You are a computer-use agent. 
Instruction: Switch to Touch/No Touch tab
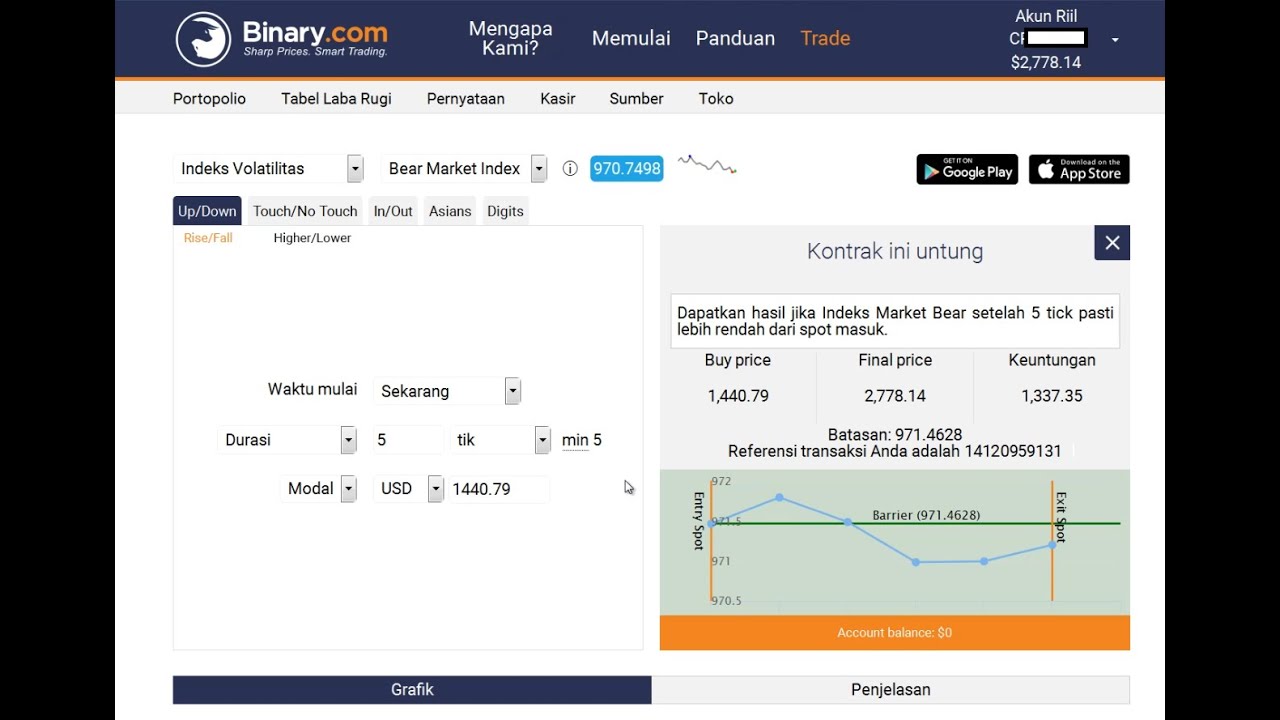pos(305,211)
